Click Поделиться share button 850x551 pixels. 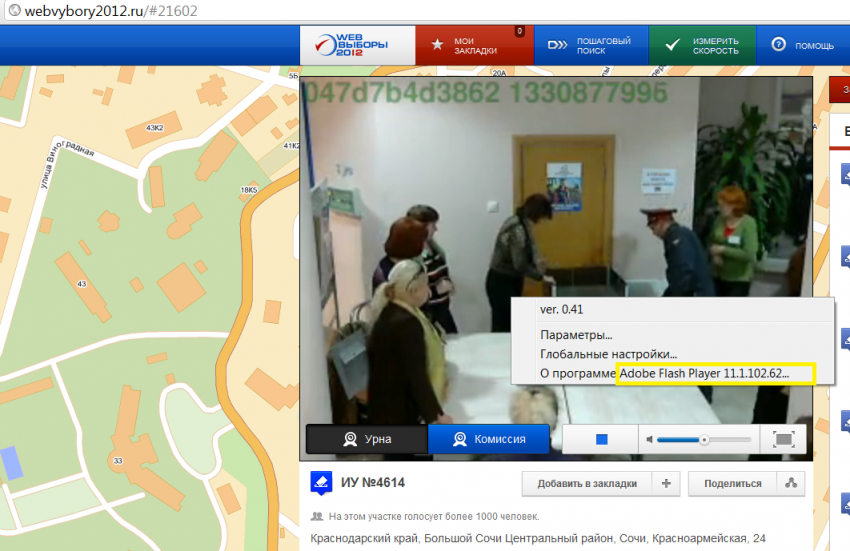(x=732, y=484)
